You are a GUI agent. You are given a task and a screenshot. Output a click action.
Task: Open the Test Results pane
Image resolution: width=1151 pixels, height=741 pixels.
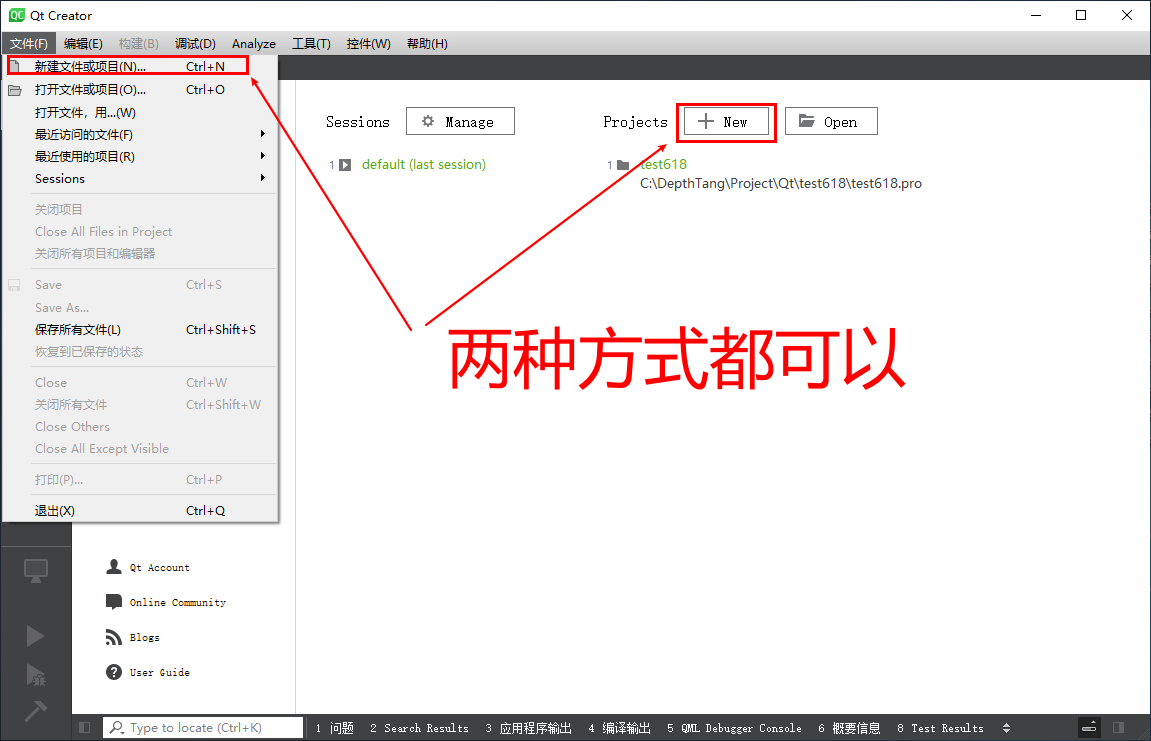(x=940, y=728)
